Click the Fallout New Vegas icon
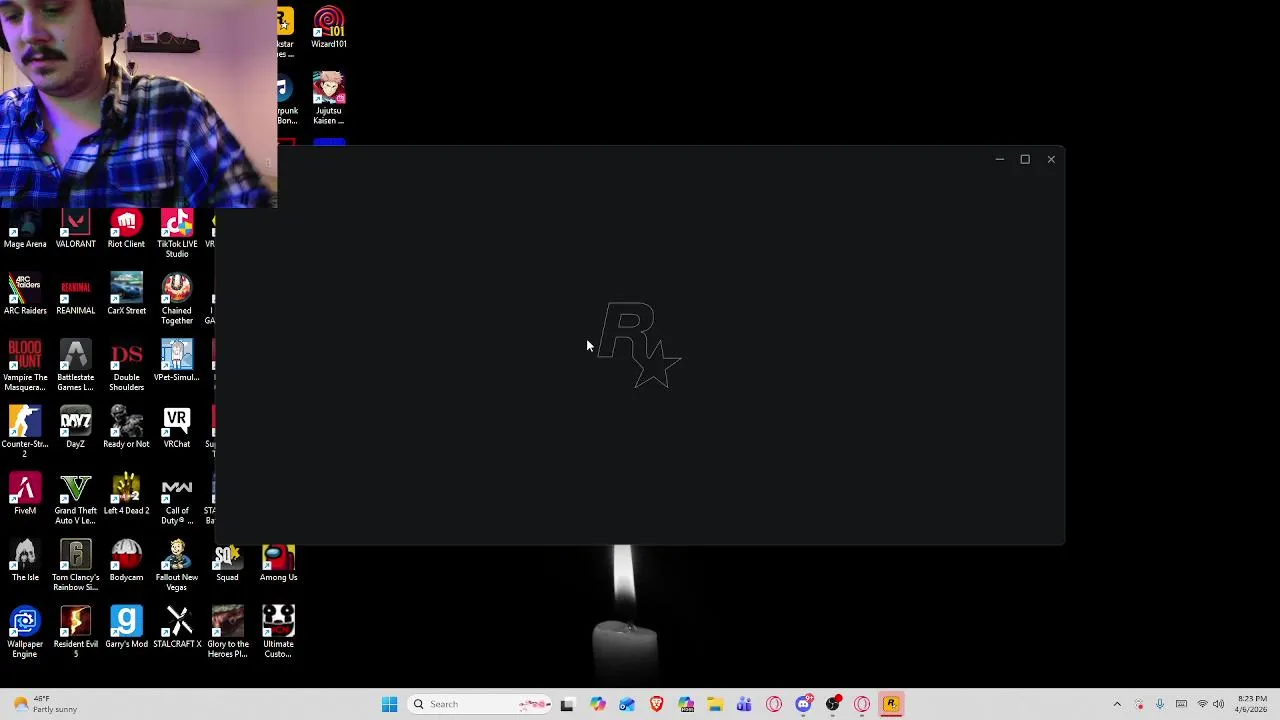The width and height of the screenshot is (1280, 720). click(x=177, y=566)
